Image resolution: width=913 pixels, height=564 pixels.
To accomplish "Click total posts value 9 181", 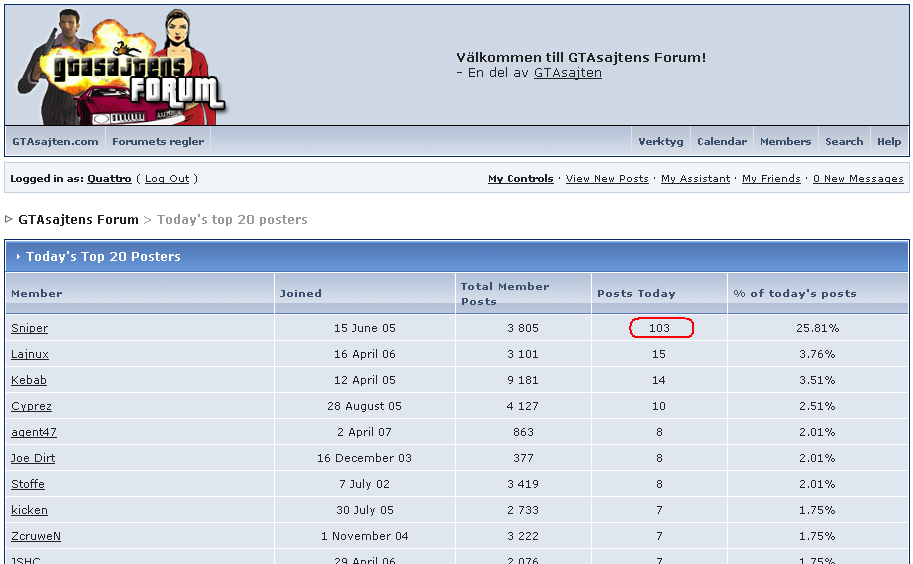I will (523, 380).
